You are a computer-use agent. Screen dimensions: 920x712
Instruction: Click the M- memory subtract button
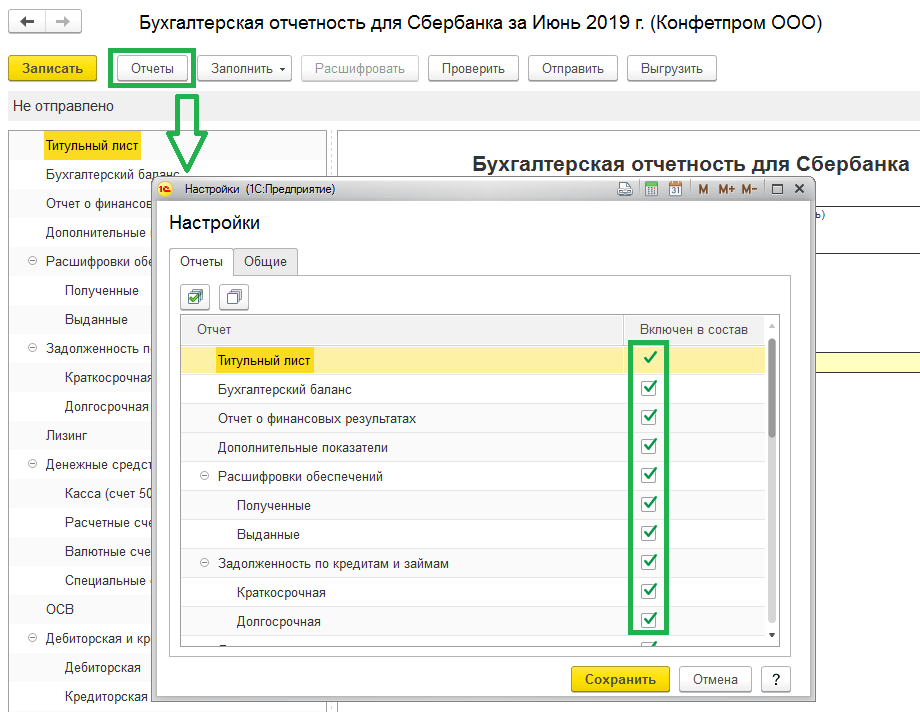pos(752,189)
